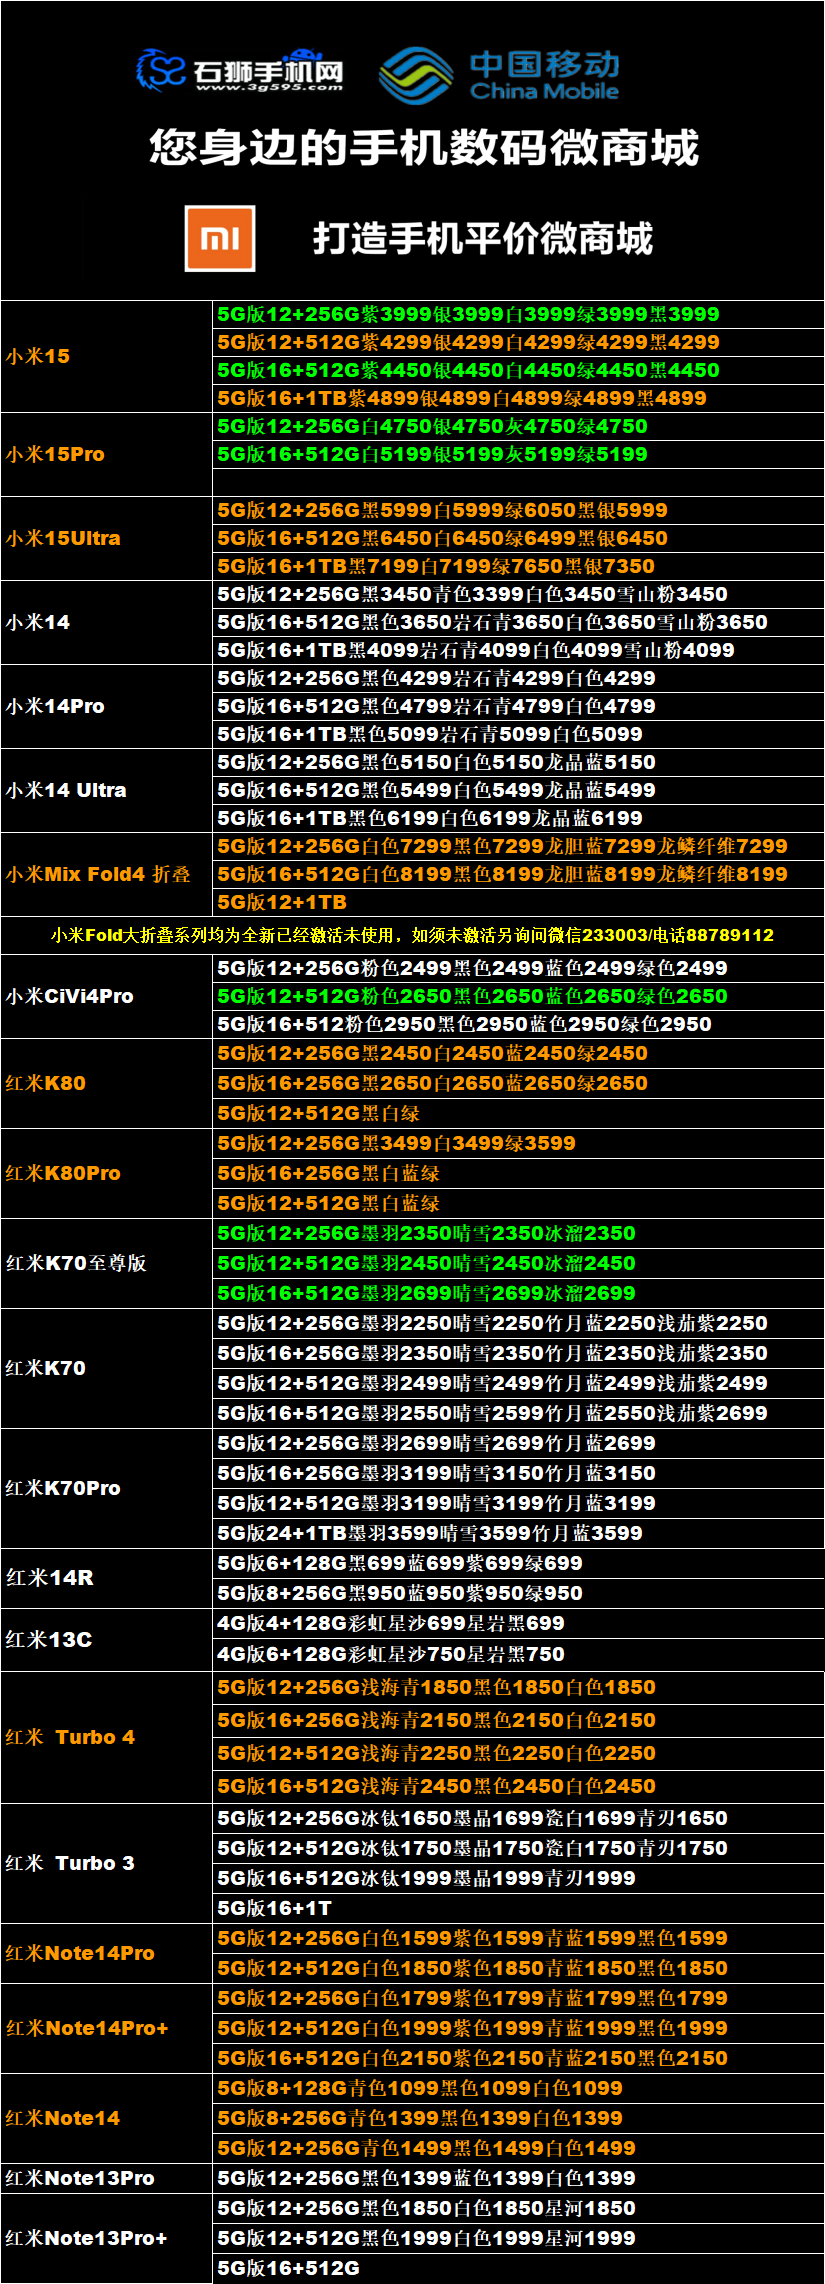Select the 小米14Pro model cell
The image size is (825, 2284).
point(107,706)
